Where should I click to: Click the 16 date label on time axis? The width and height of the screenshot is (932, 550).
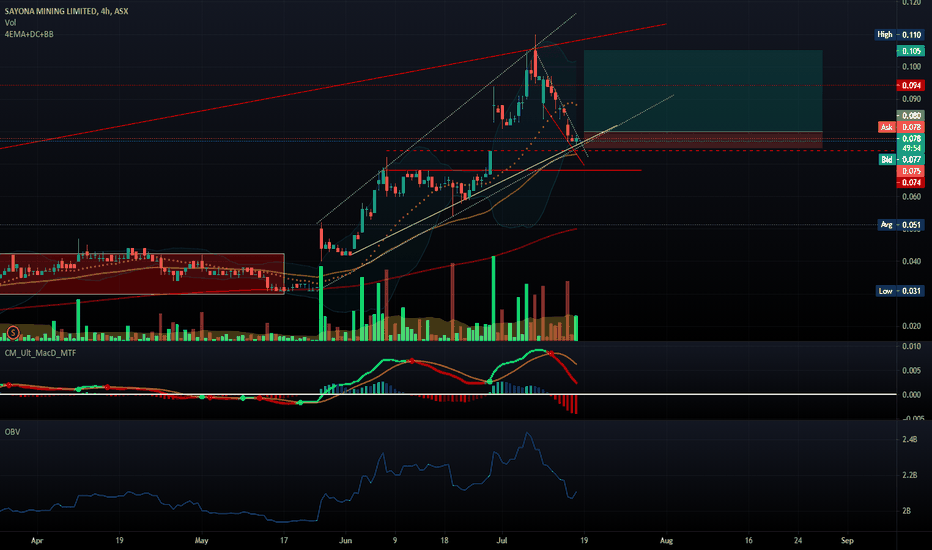click(x=748, y=540)
